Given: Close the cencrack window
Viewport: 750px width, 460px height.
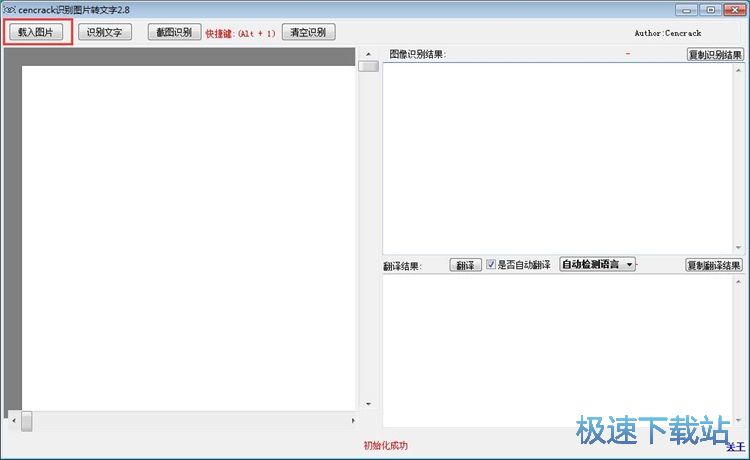Looking at the screenshot, I should pos(735,10).
